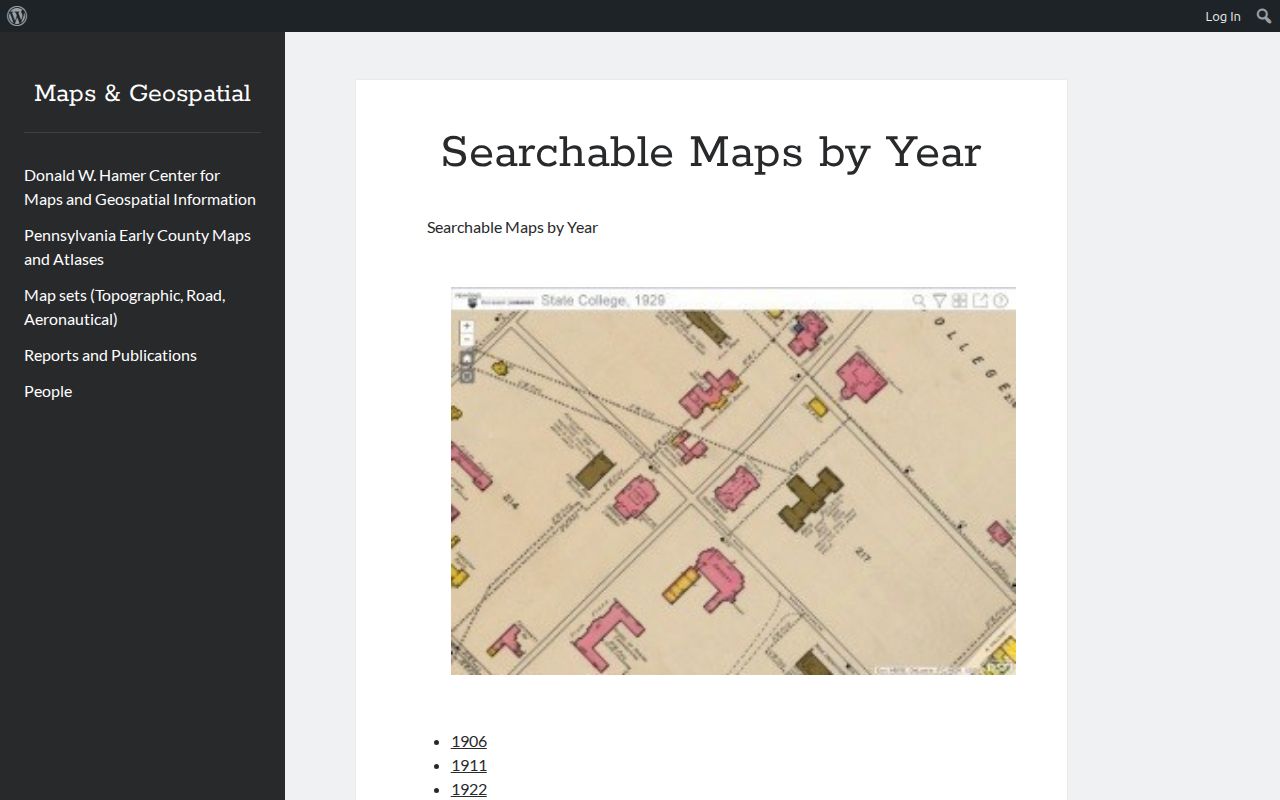Click the Log In link
The height and width of the screenshot is (800, 1280).
point(1222,16)
